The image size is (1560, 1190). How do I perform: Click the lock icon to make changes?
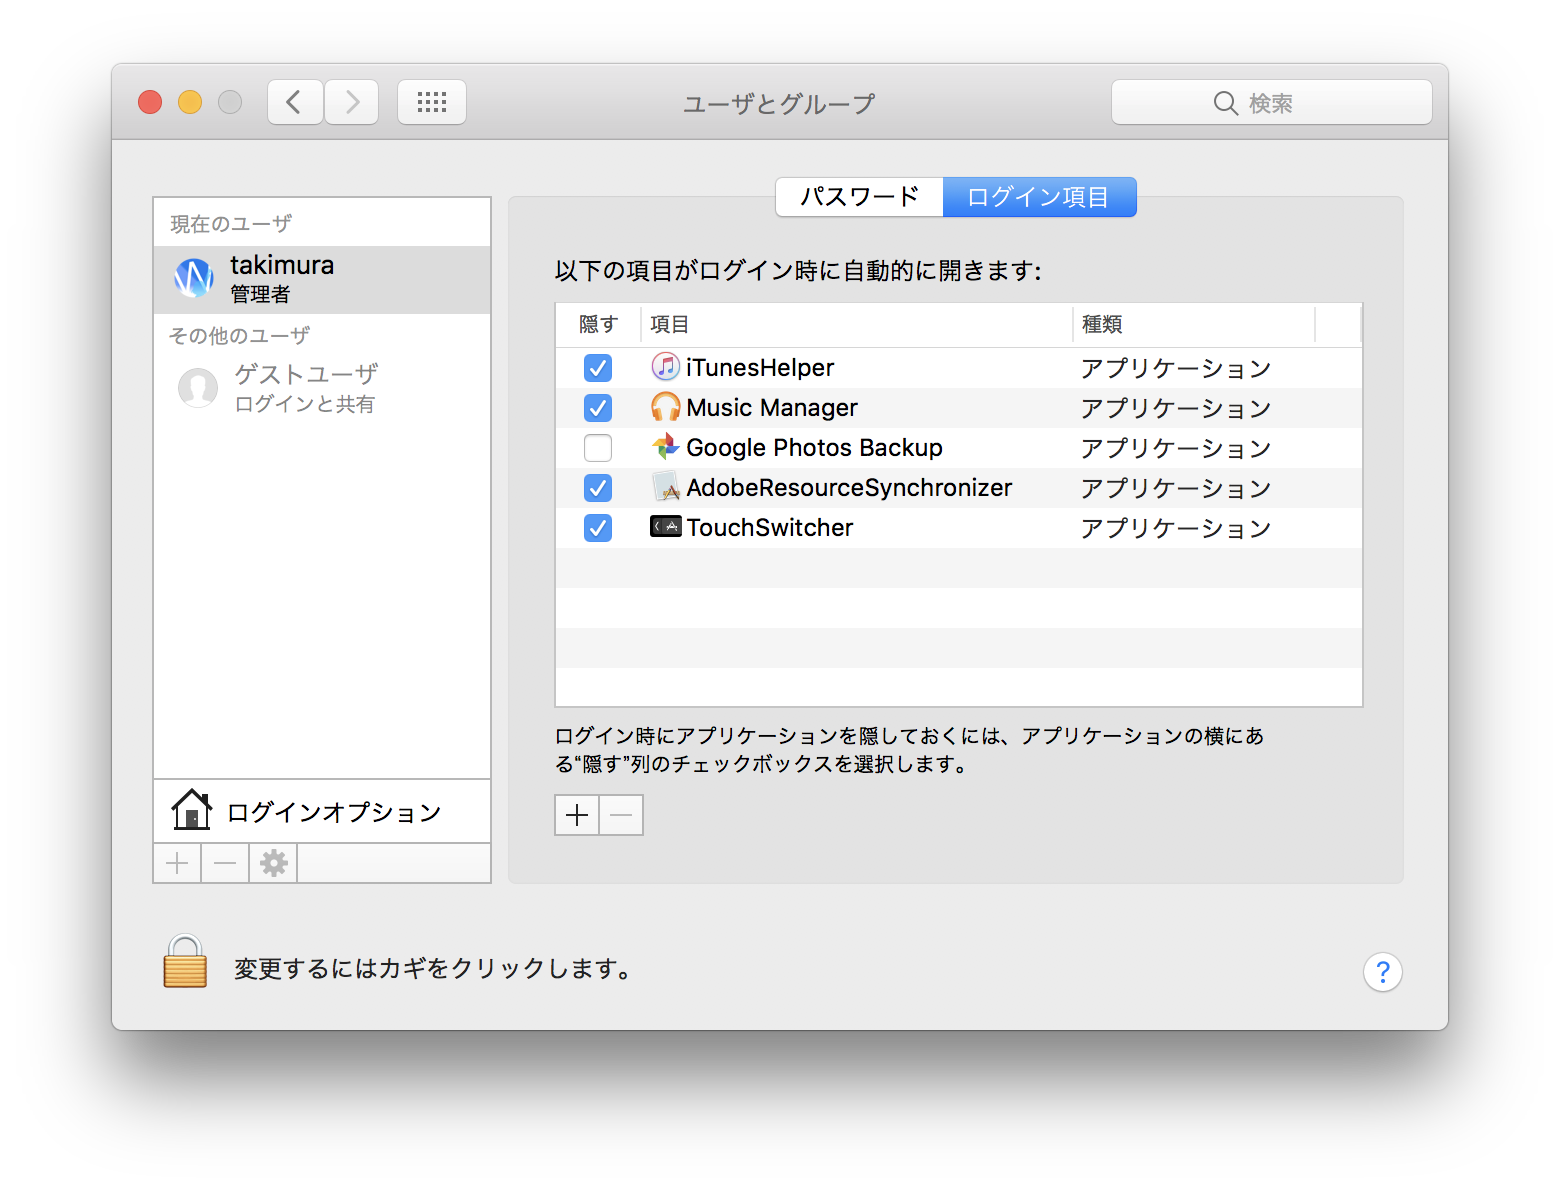pos(185,962)
